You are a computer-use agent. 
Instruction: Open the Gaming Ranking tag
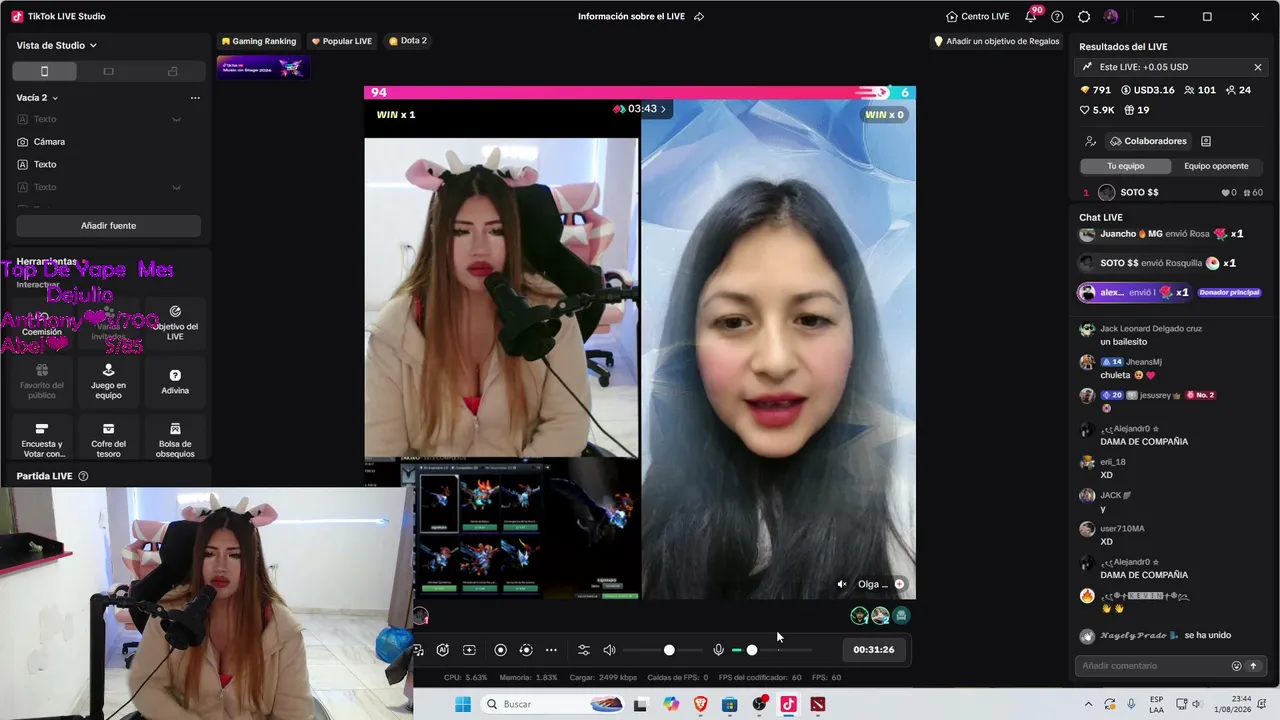coord(259,41)
